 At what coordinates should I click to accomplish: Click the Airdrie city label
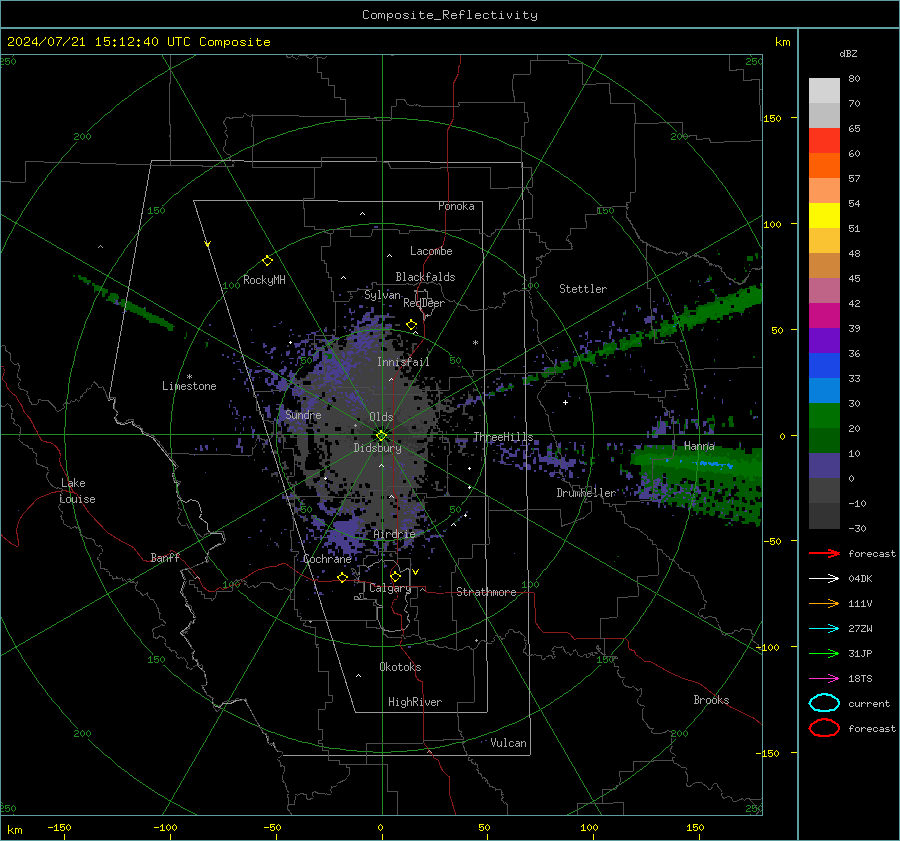tap(394, 534)
